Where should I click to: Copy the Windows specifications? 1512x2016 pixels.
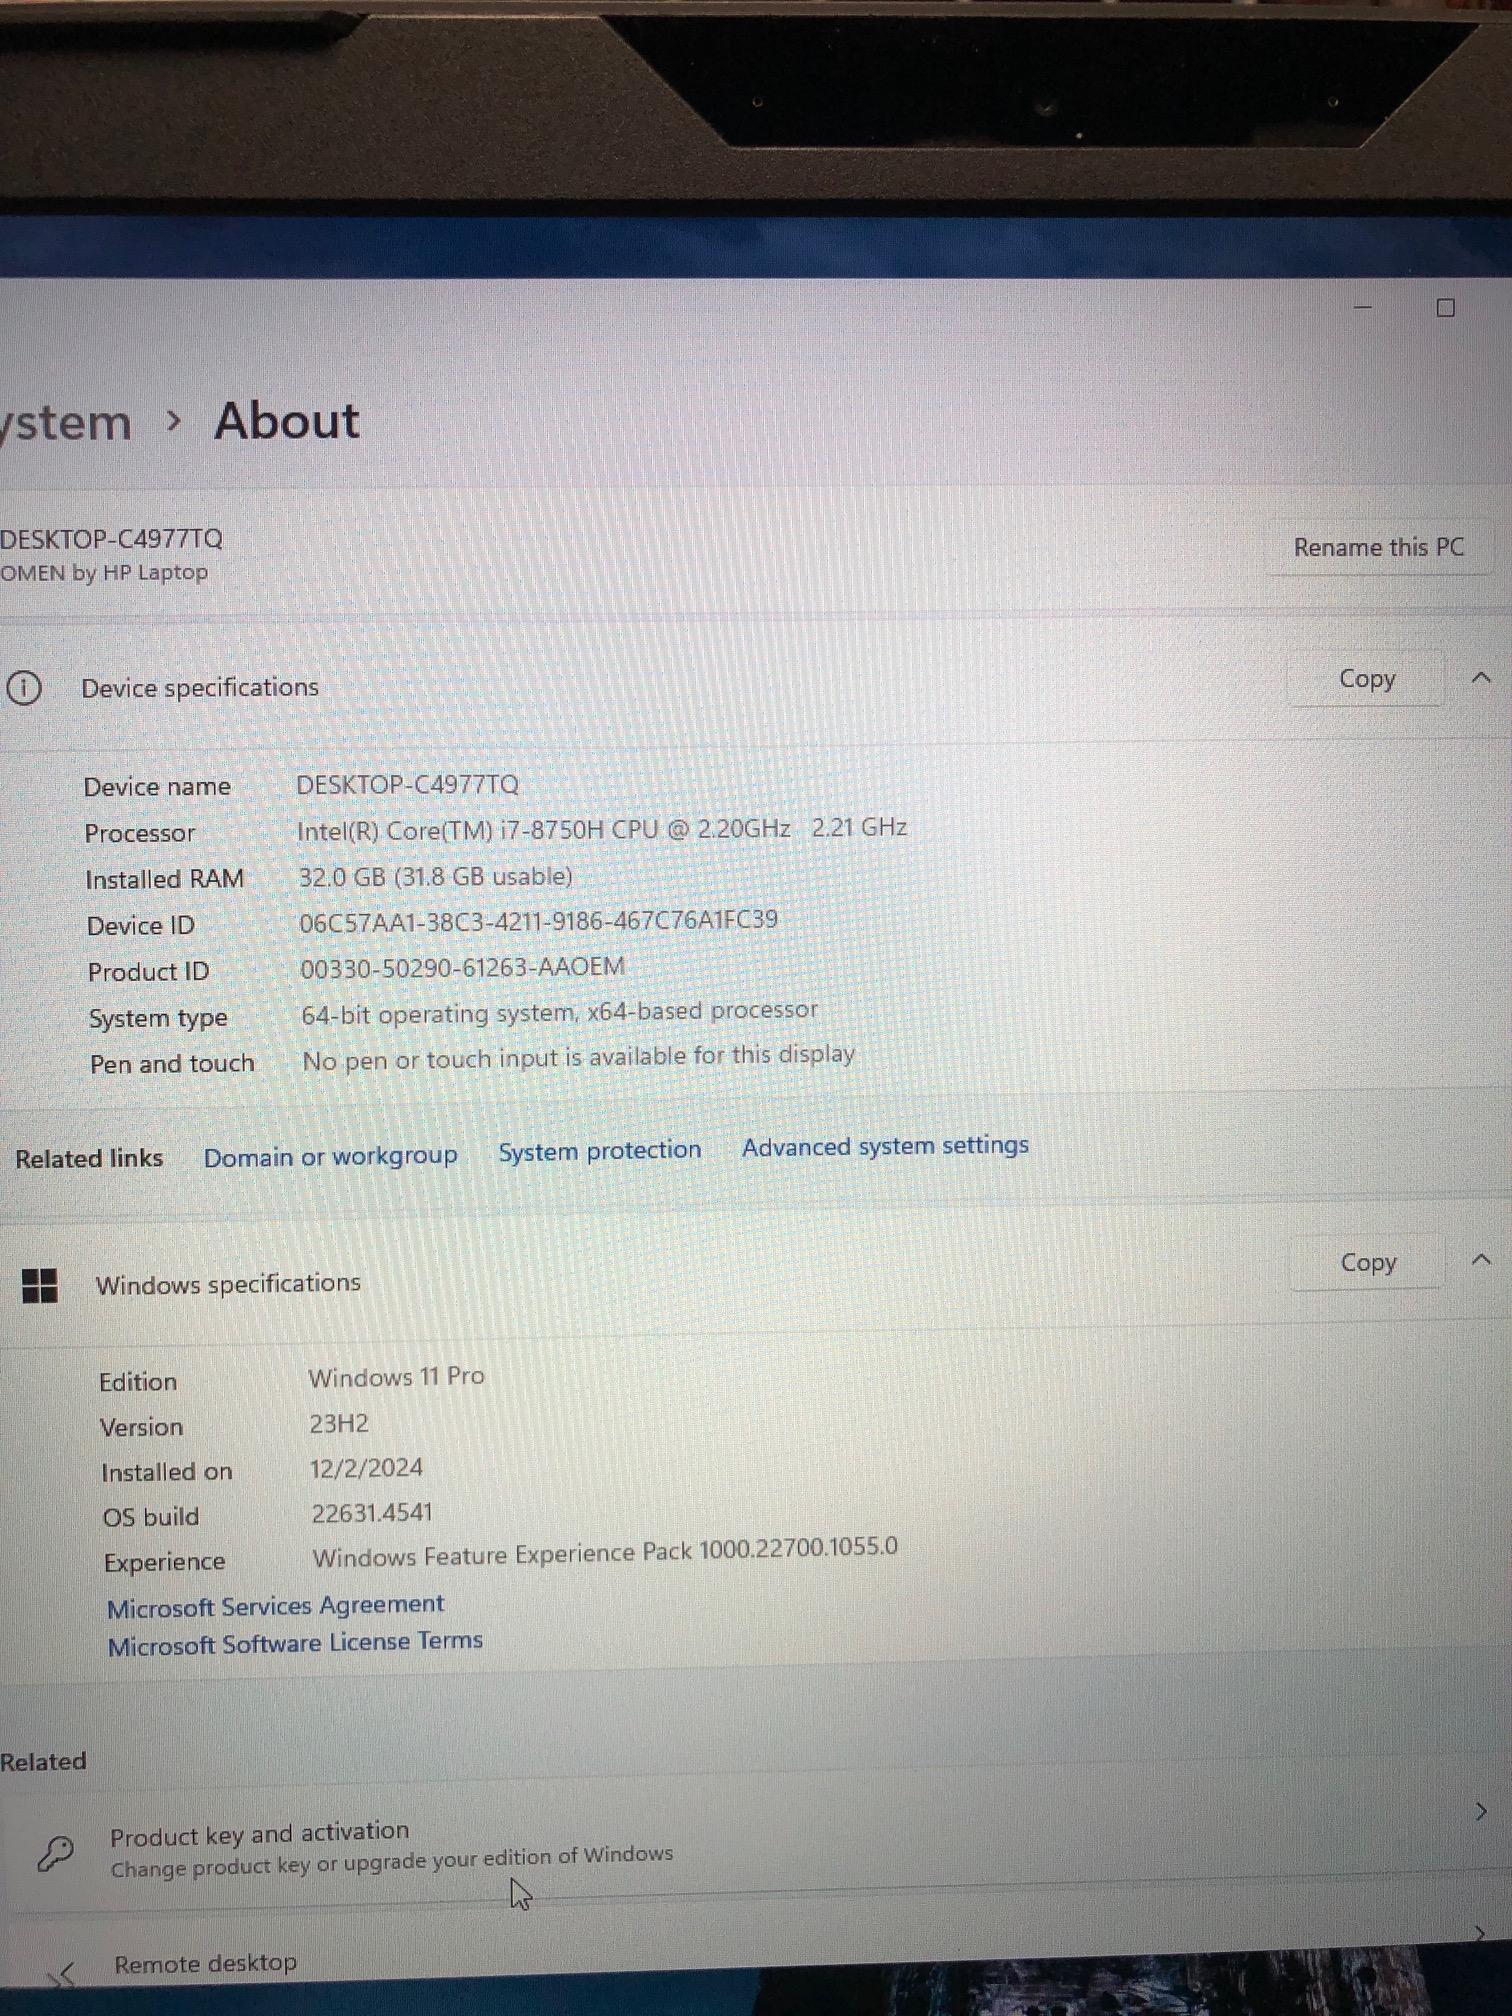coord(1368,1263)
